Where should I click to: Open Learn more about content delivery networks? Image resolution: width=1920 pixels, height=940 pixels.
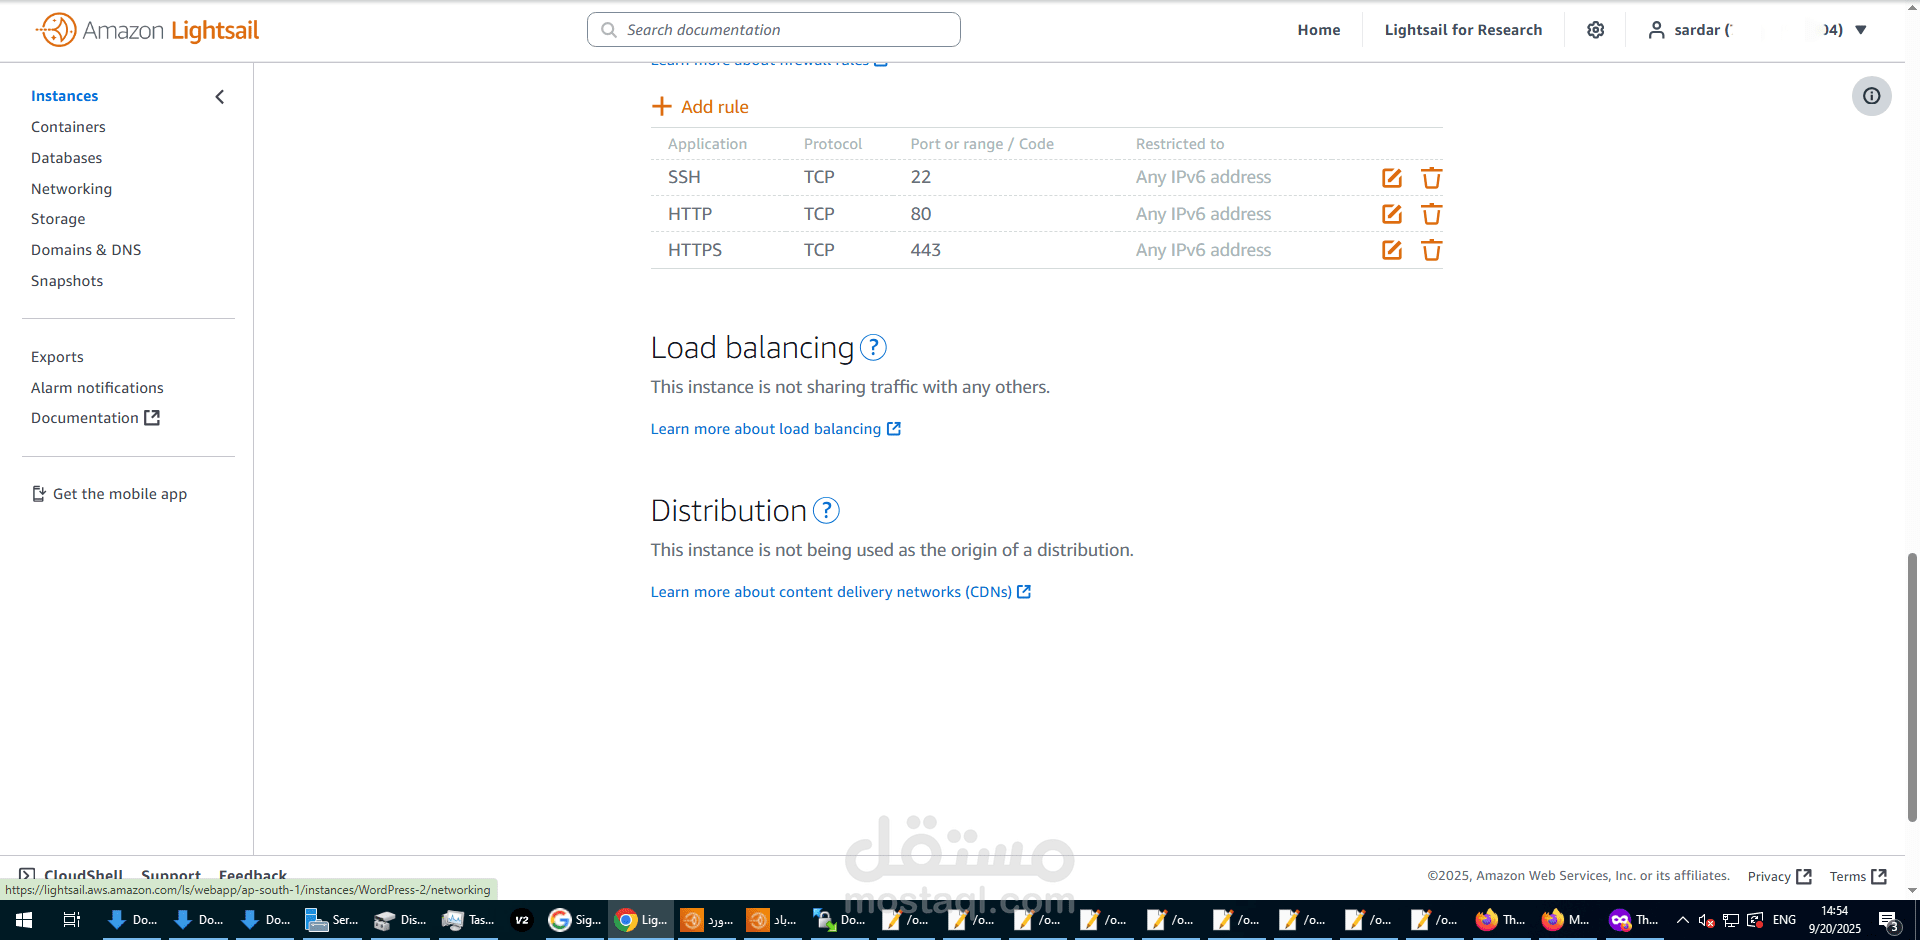pyautogui.click(x=841, y=592)
